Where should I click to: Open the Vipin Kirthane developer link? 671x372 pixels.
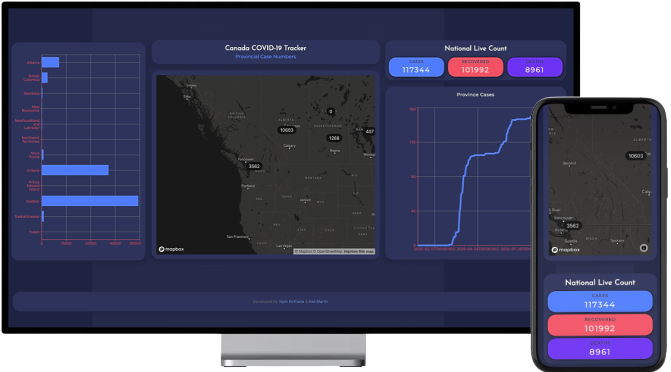pos(291,302)
